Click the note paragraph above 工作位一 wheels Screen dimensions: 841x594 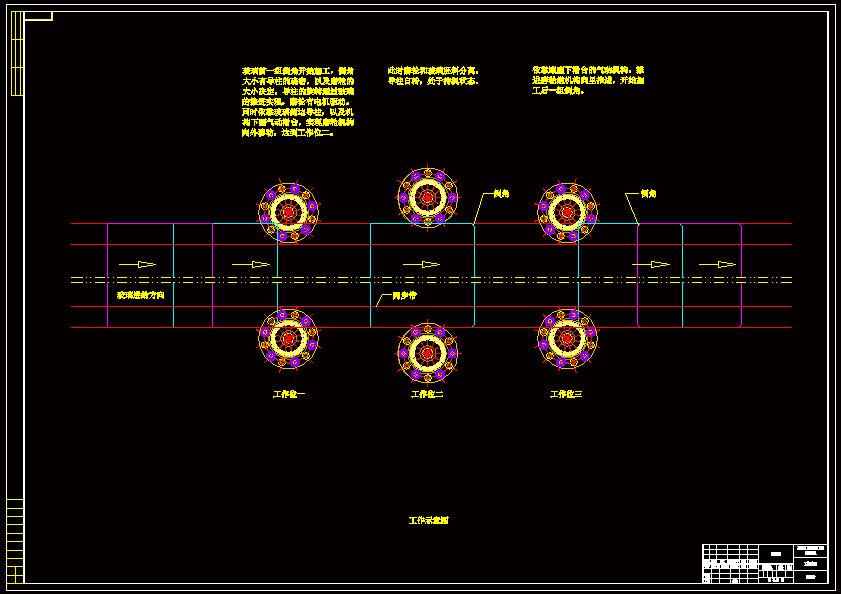(298, 101)
